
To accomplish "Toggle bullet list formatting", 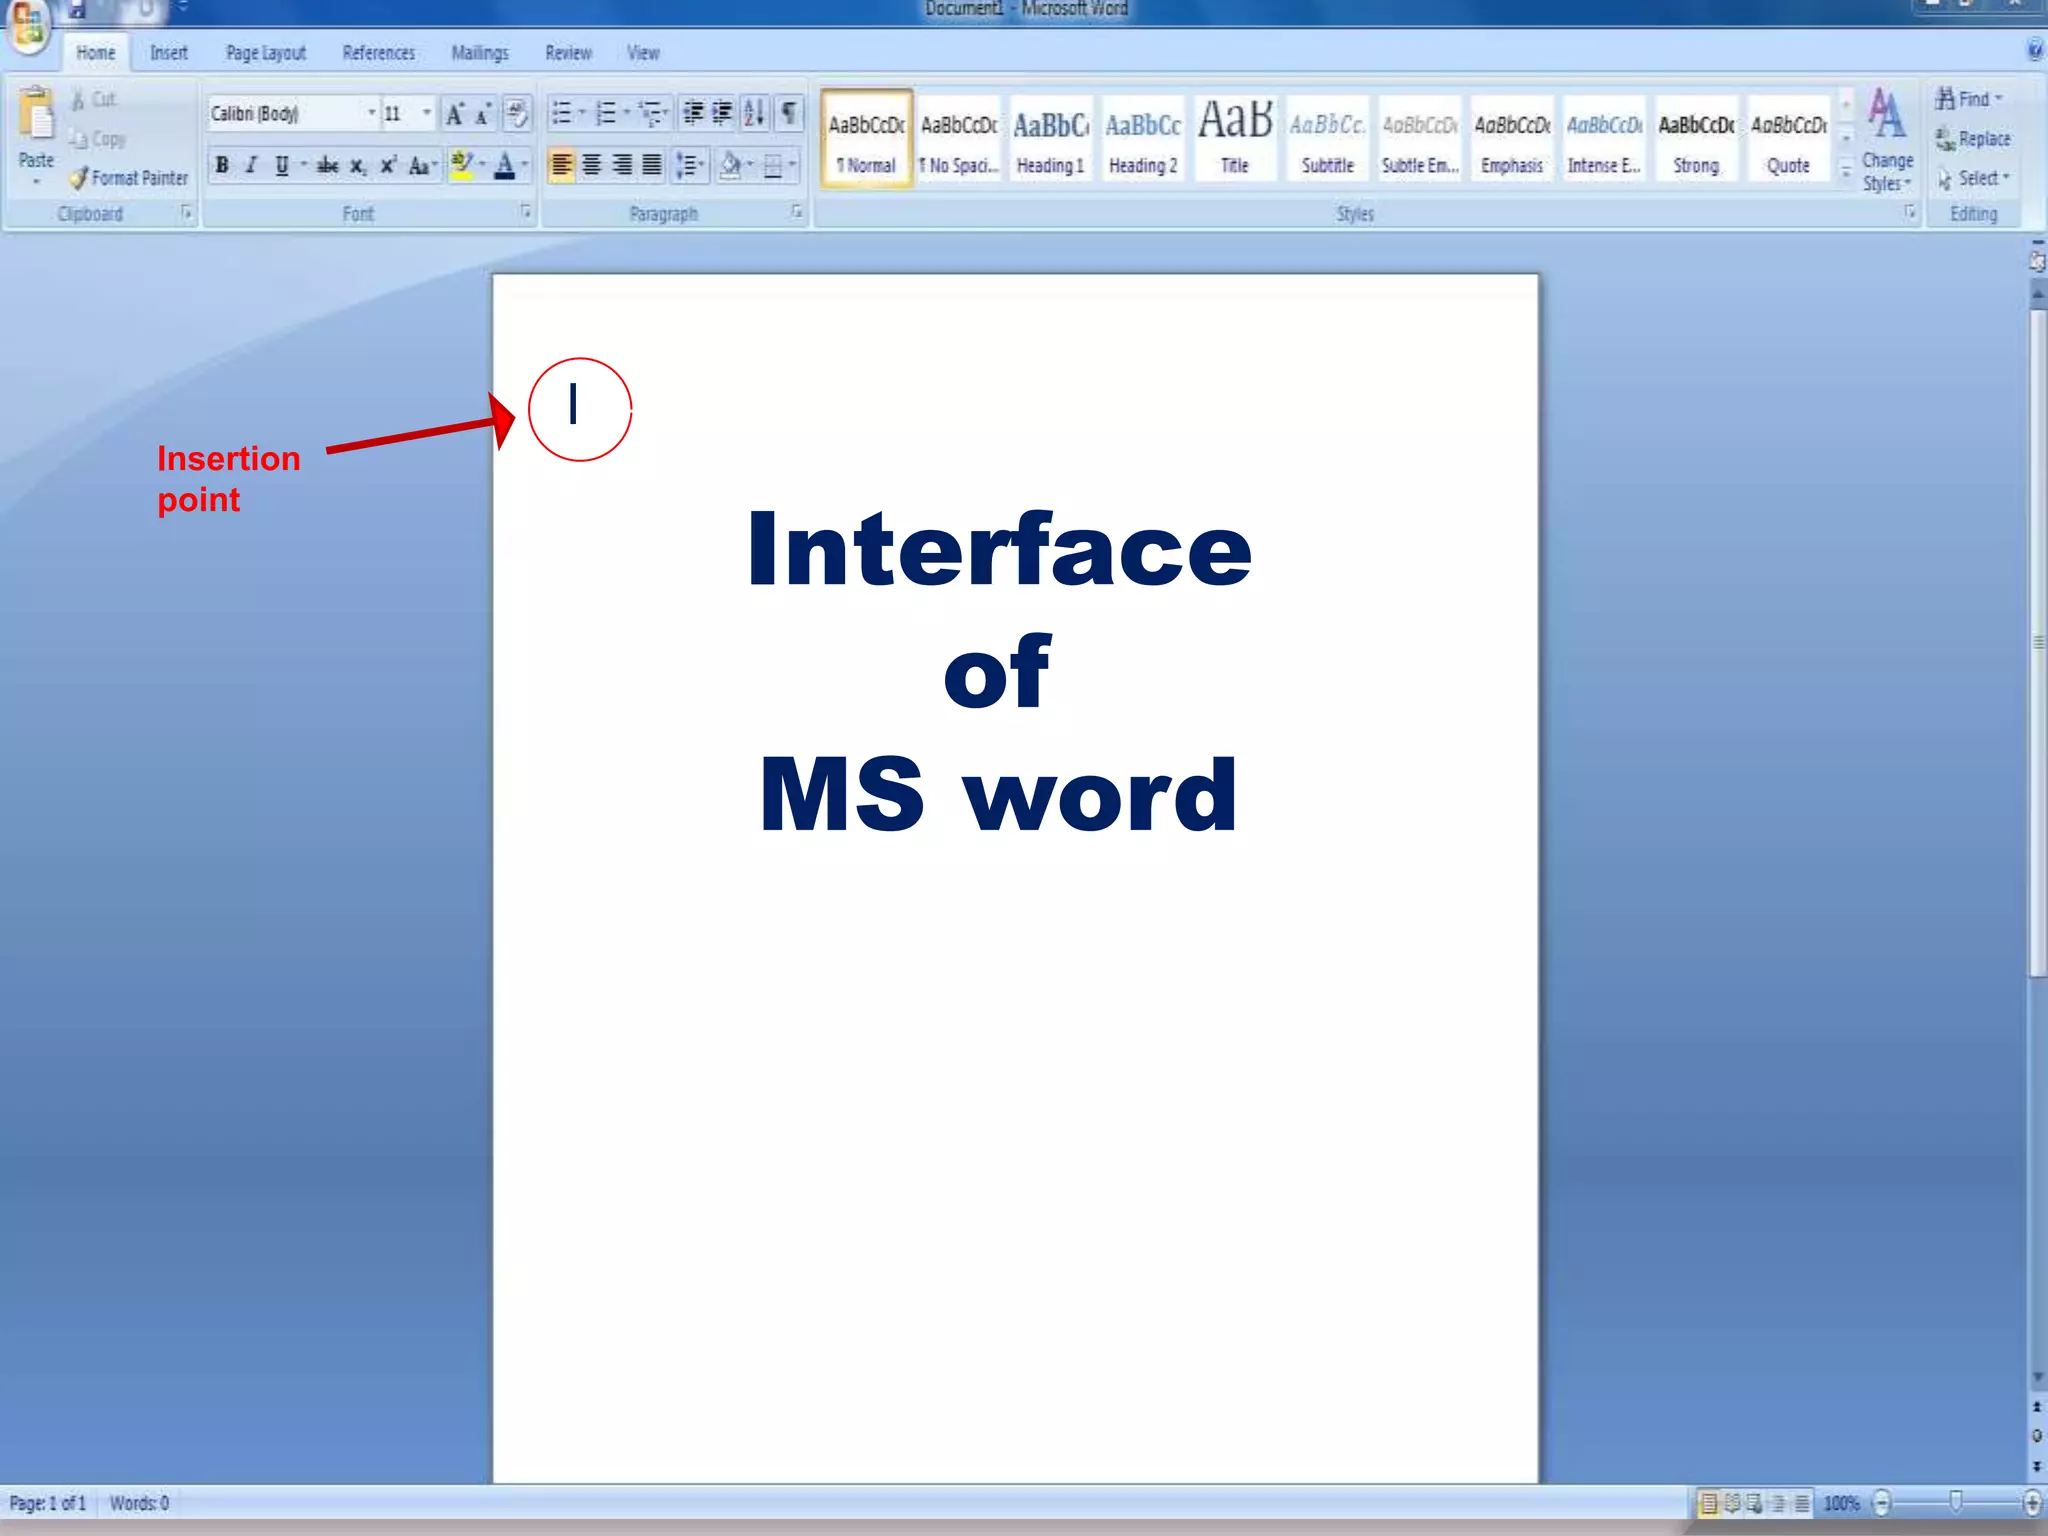I will [562, 113].
